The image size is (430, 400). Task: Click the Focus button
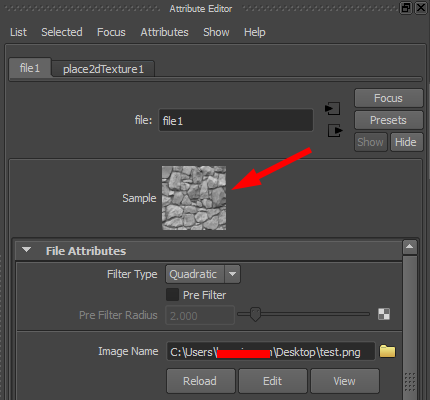pos(389,98)
